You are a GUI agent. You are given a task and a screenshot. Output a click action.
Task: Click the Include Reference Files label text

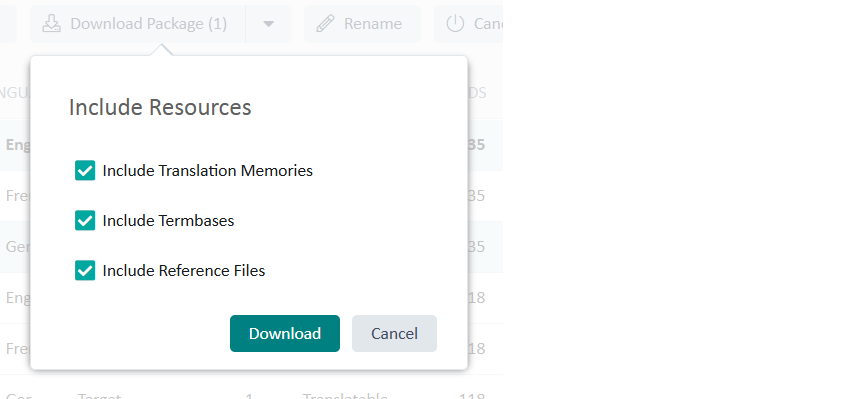(184, 270)
